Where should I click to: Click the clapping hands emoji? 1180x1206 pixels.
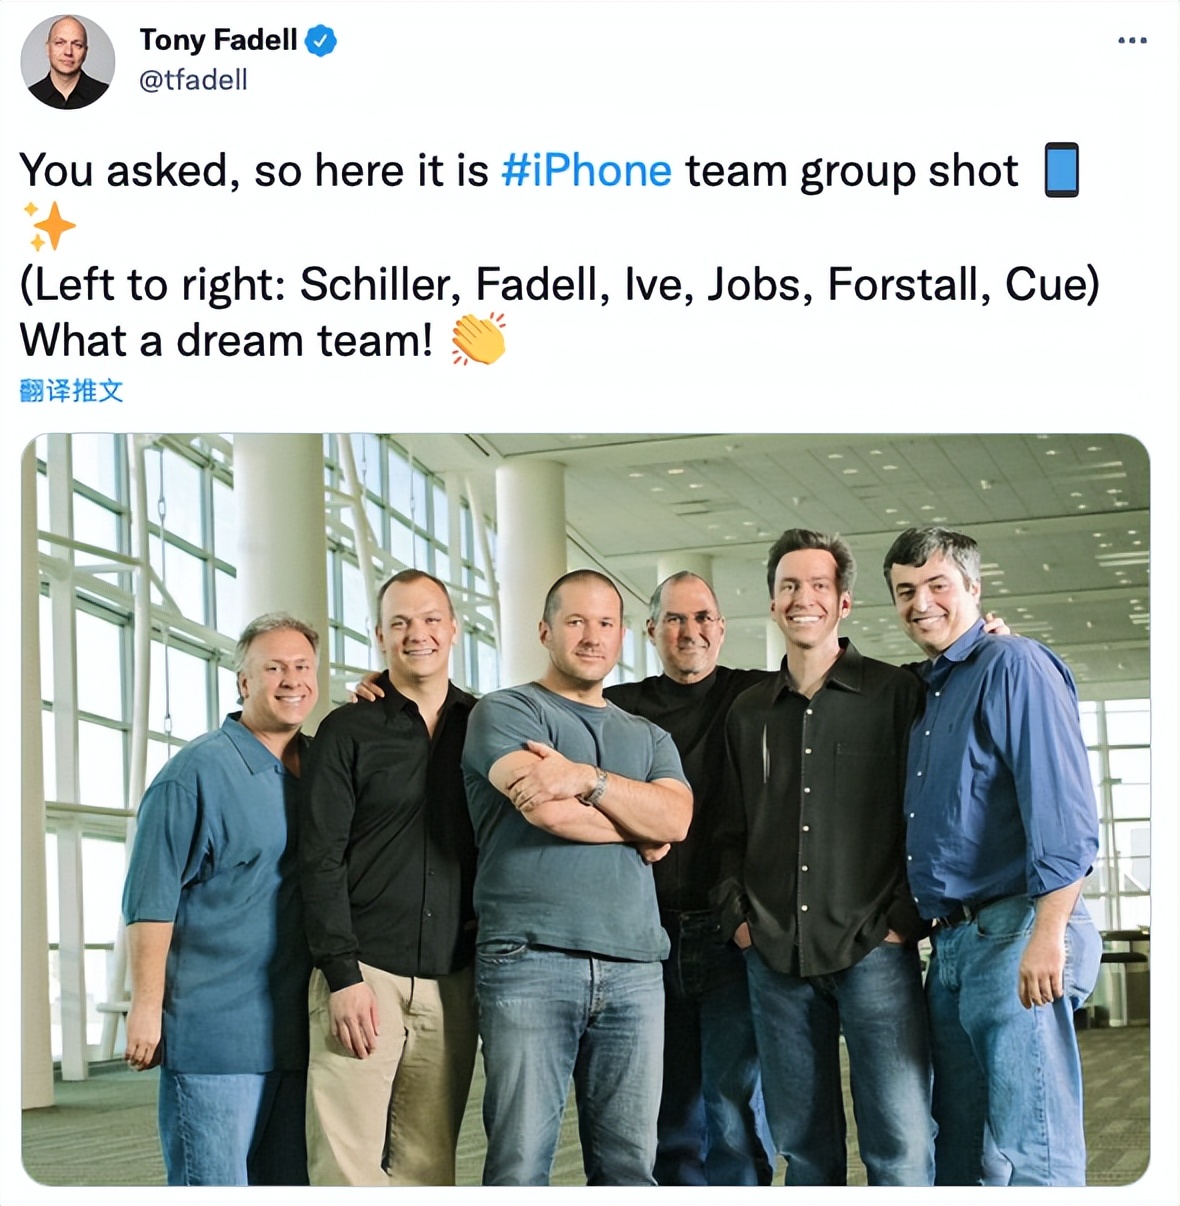(x=478, y=340)
